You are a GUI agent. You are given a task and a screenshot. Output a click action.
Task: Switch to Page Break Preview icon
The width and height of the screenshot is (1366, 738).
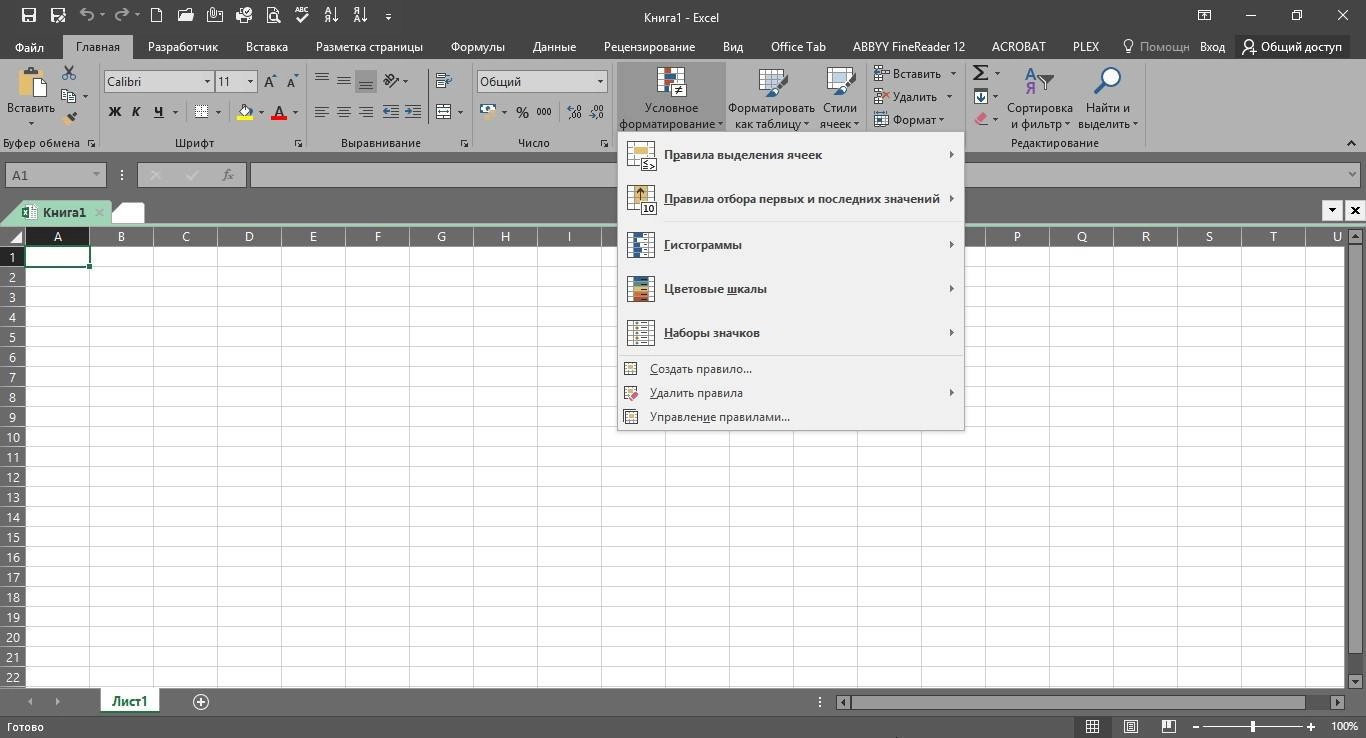point(1167,727)
